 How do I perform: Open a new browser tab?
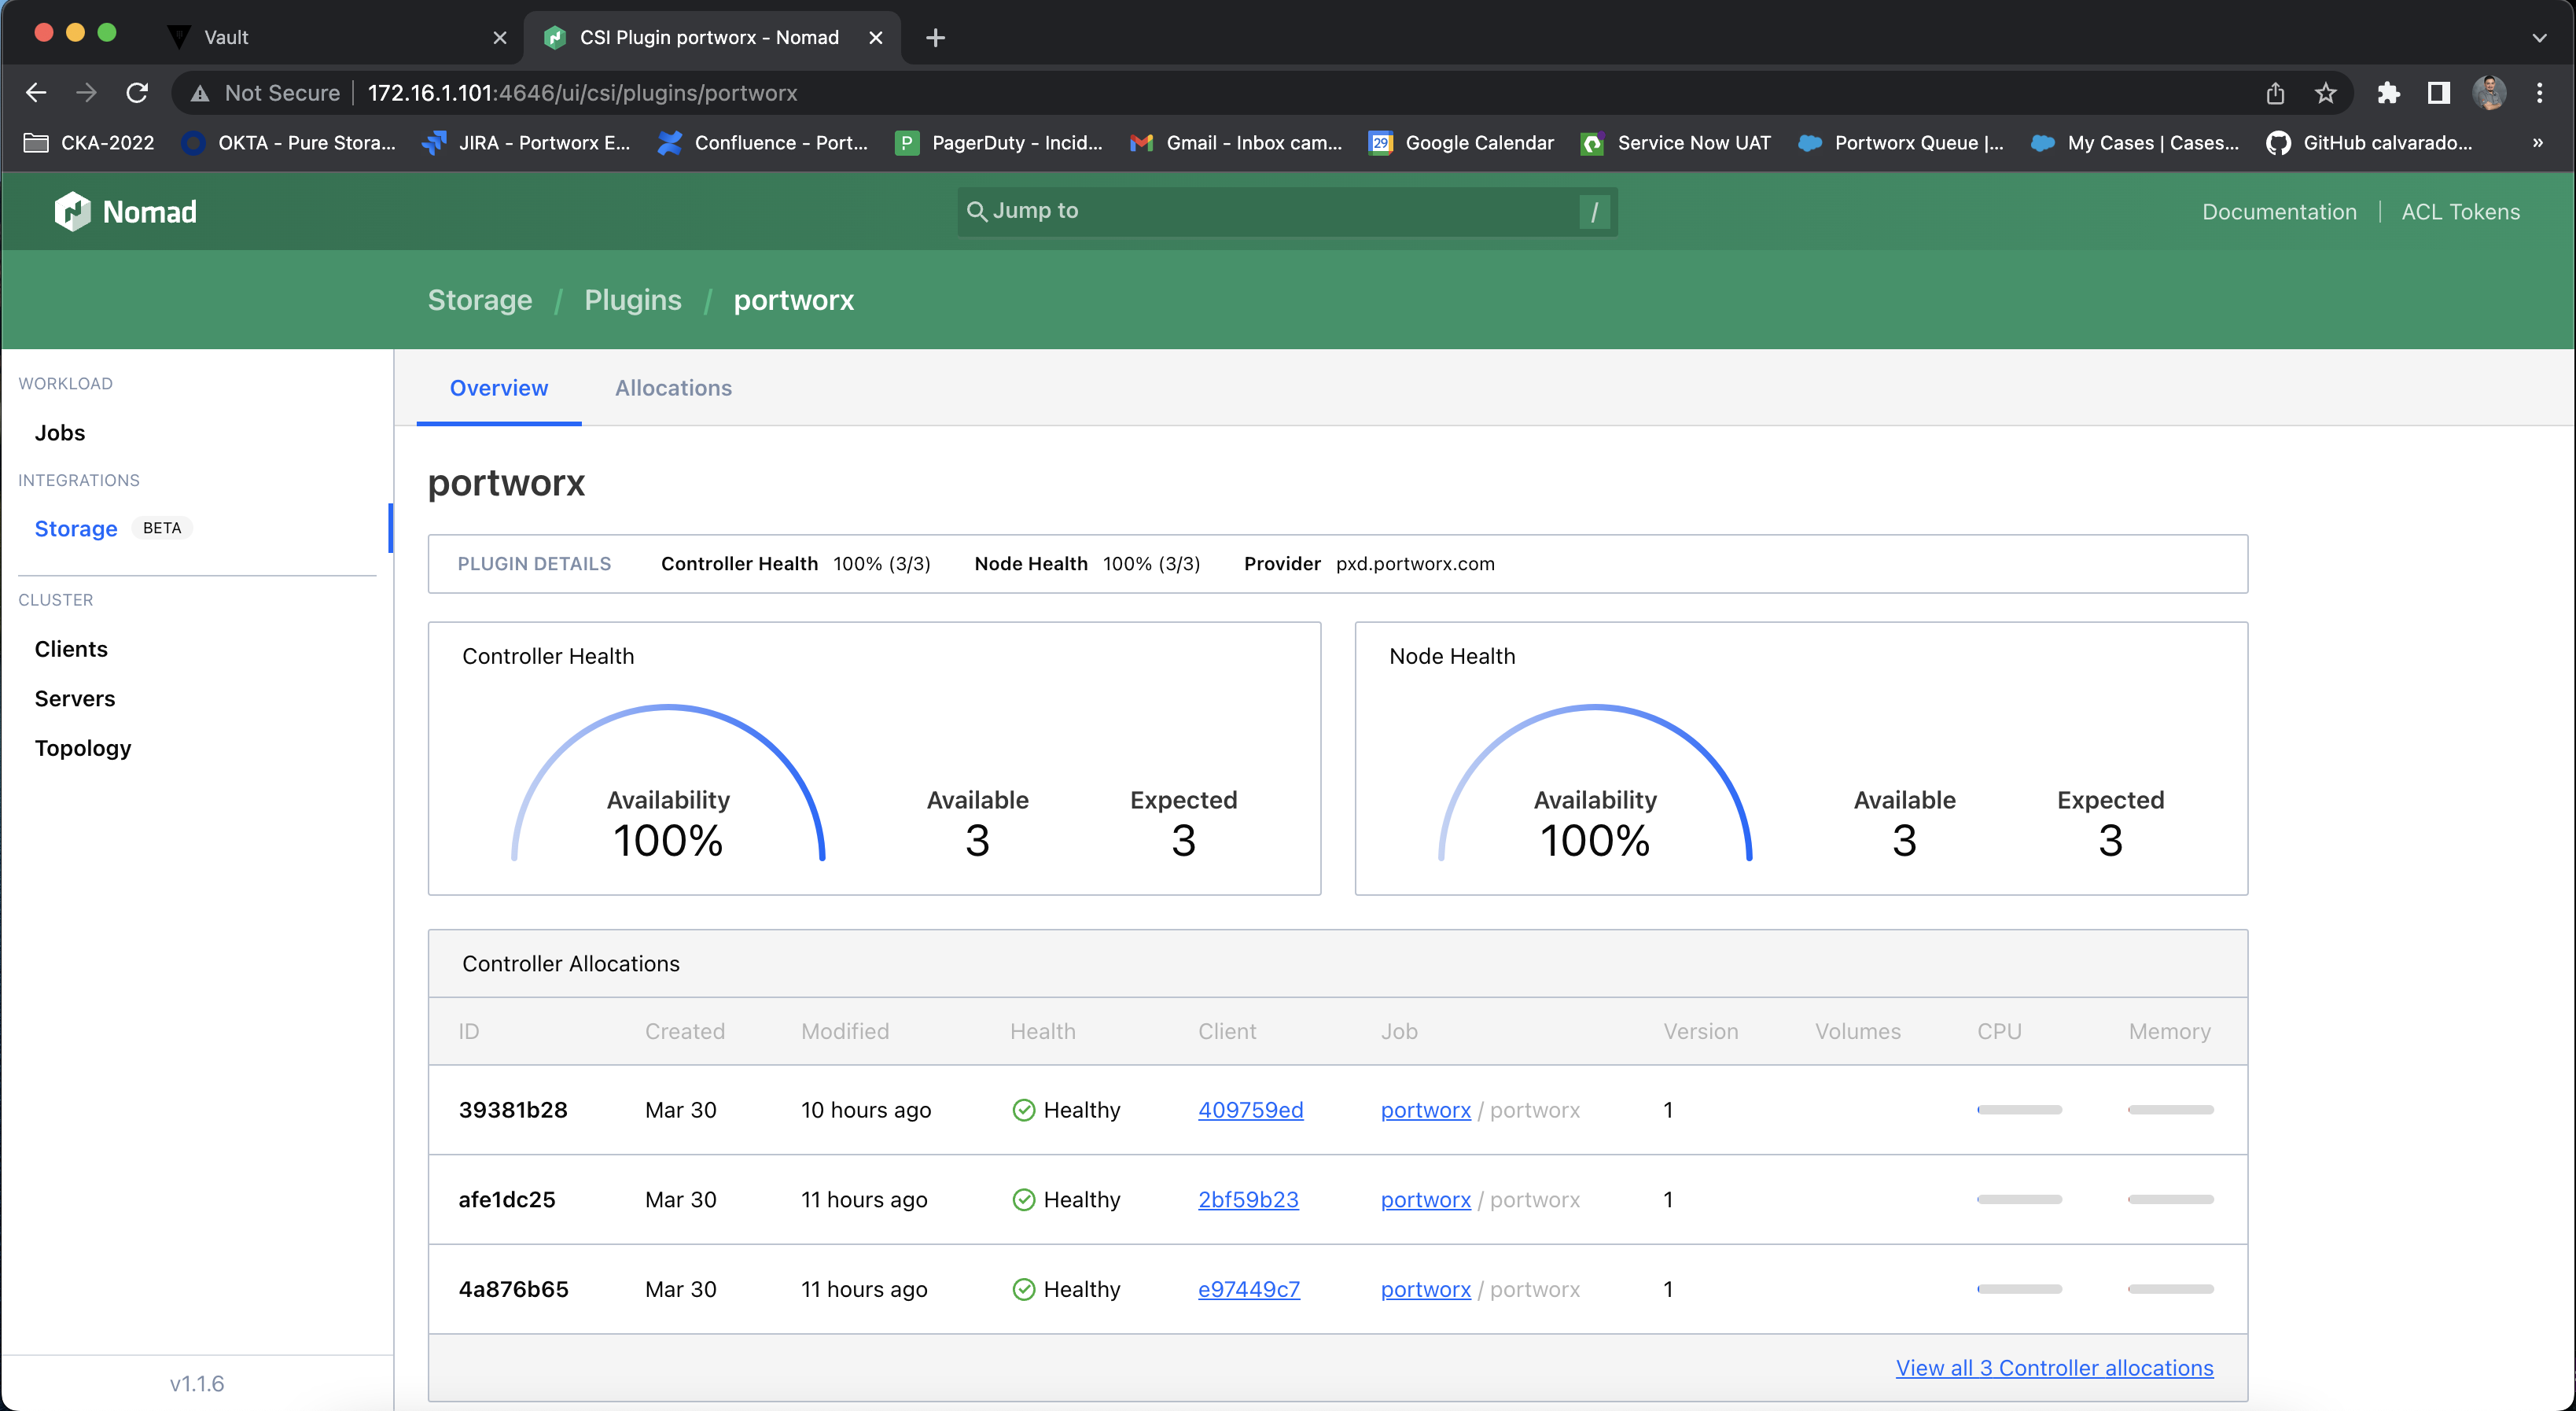(935, 38)
